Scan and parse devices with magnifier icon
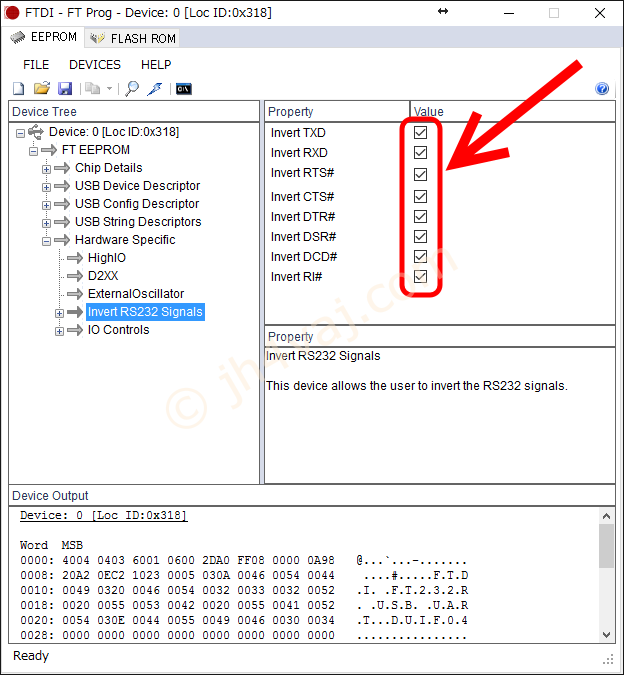Image resolution: width=624 pixels, height=675 pixels. tap(132, 89)
